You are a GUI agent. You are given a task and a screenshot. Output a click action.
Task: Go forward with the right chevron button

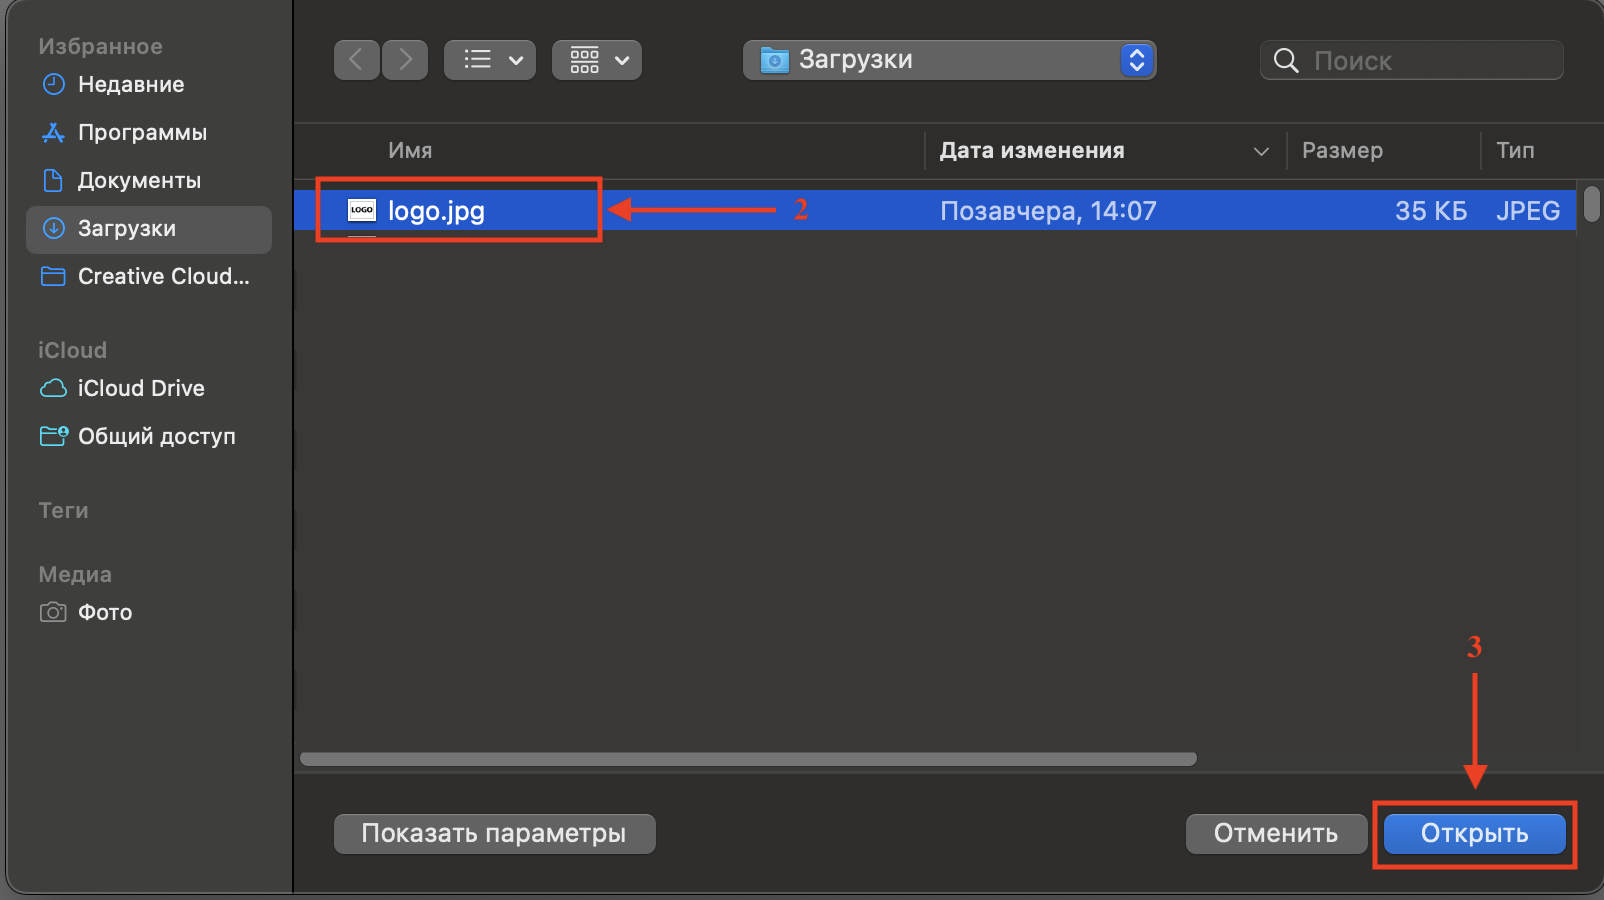pyautogui.click(x=405, y=60)
